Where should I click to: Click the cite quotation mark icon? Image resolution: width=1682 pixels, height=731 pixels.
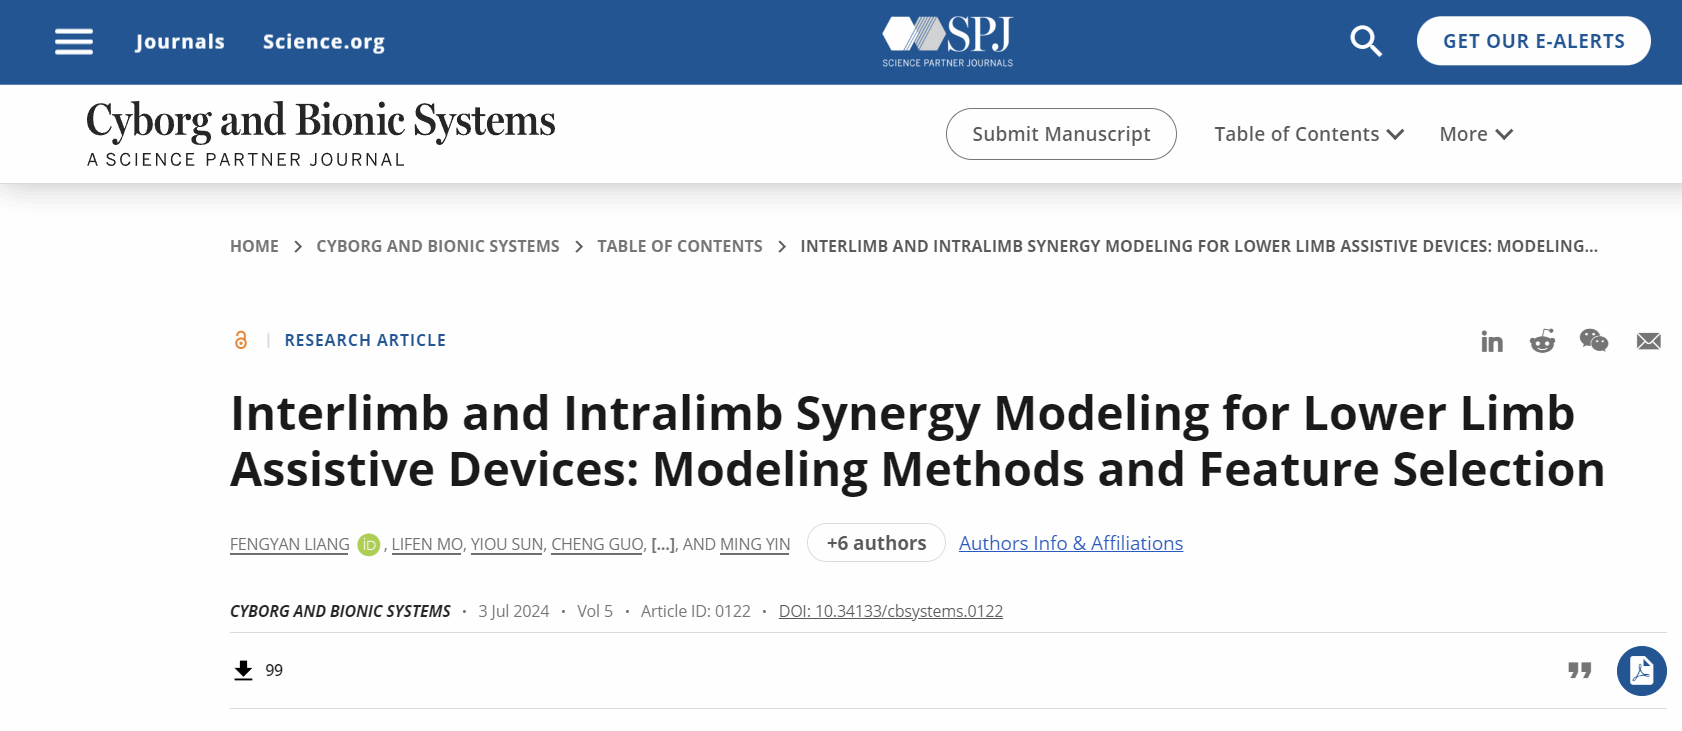coord(1579,671)
